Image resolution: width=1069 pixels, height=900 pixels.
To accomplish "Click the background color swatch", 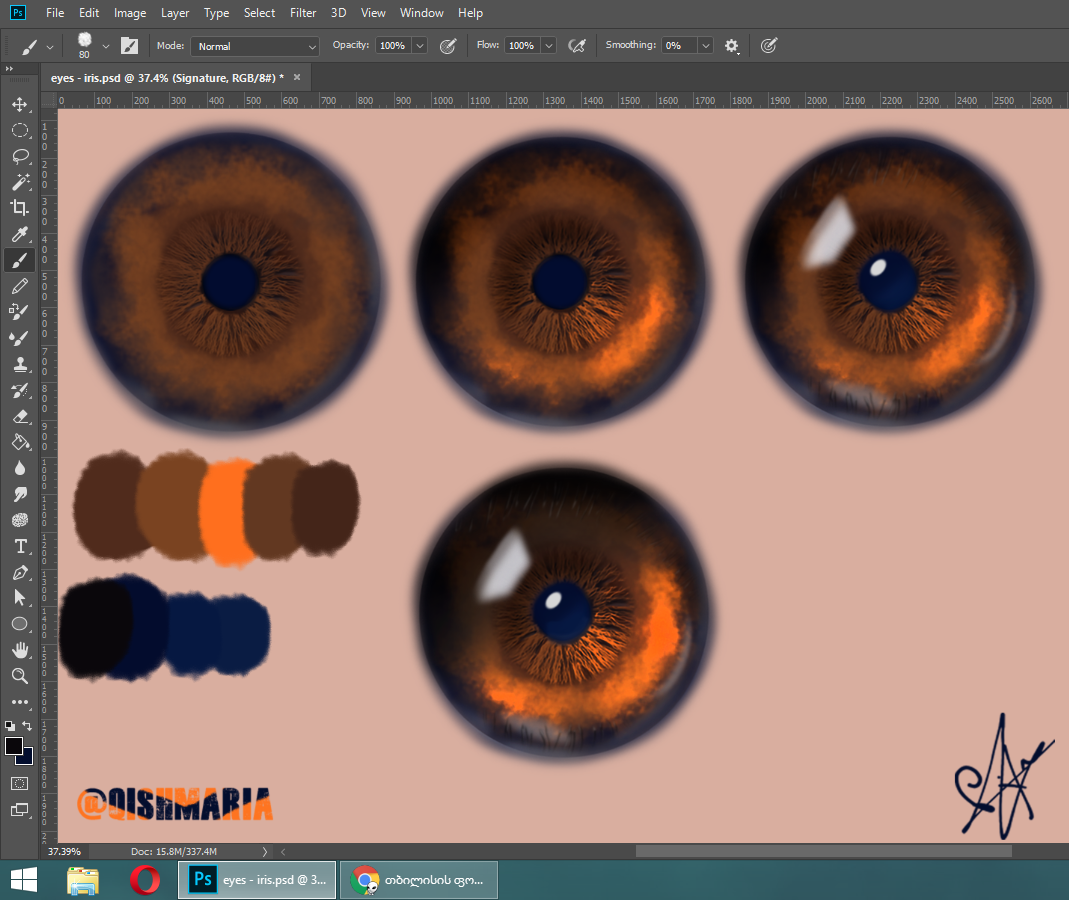I will (28, 758).
